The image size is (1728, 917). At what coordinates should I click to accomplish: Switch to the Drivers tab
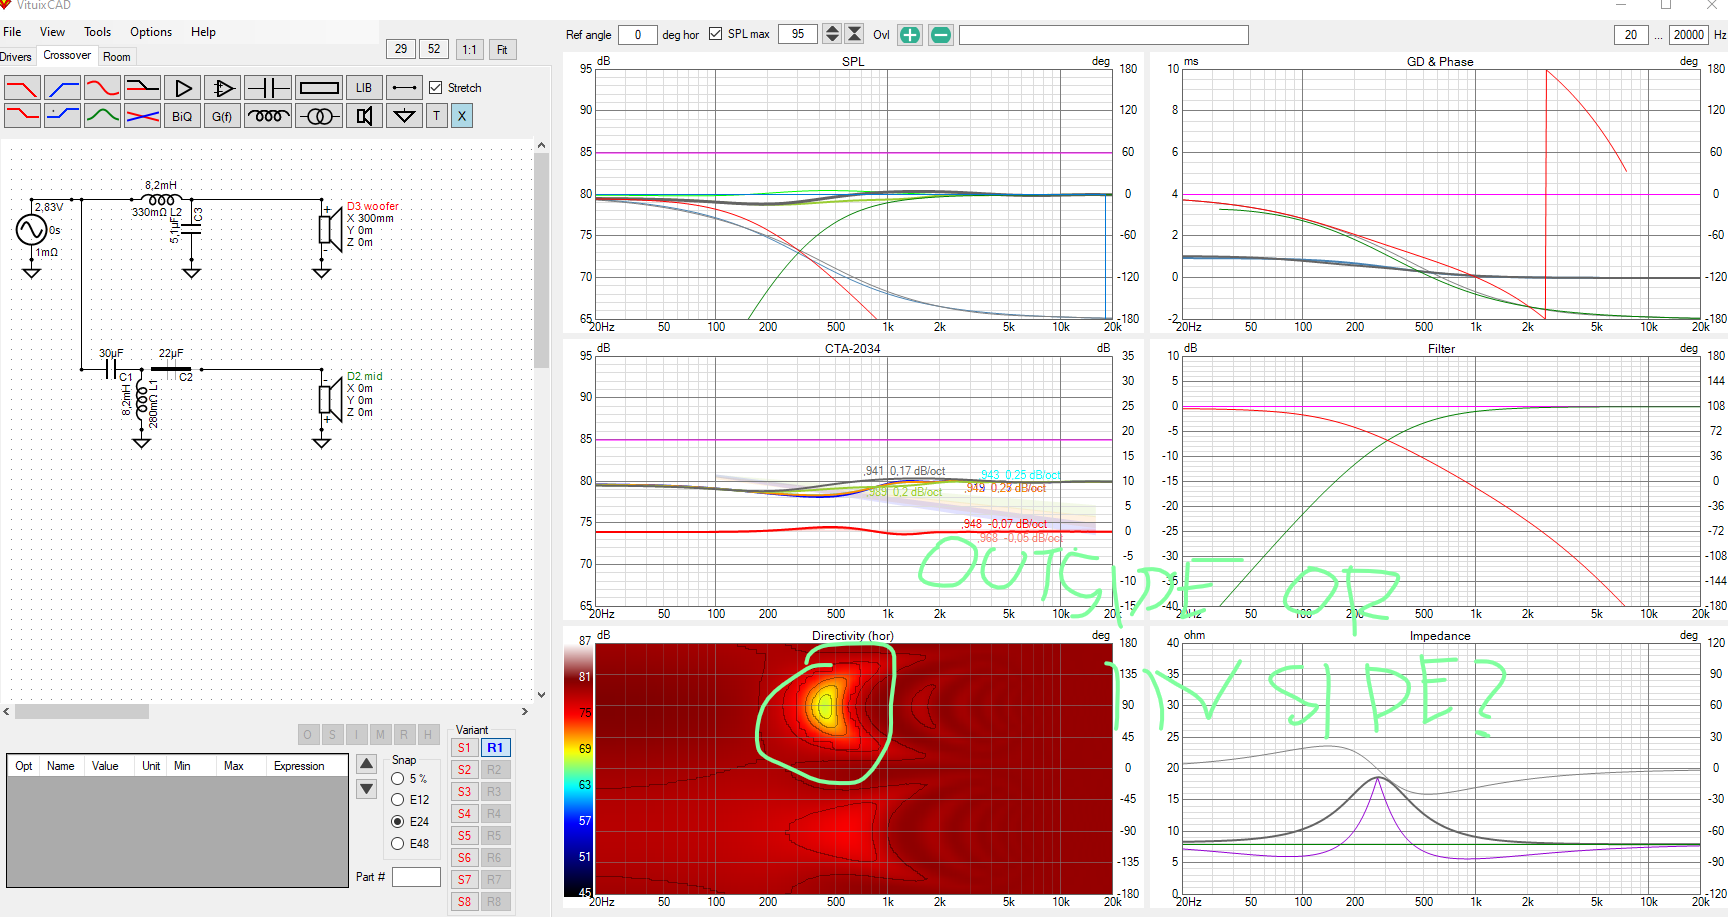[x=15, y=57]
